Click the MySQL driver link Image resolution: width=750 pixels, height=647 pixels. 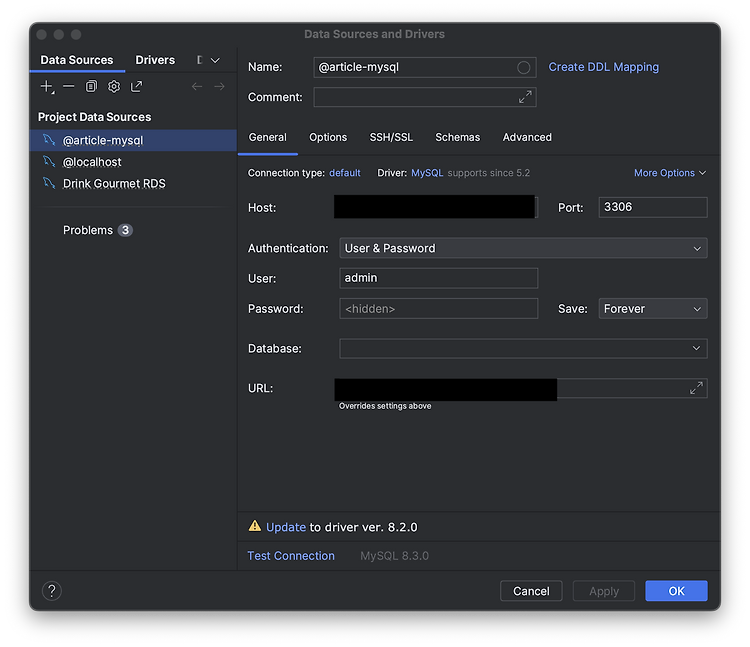click(x=427, y=173)
